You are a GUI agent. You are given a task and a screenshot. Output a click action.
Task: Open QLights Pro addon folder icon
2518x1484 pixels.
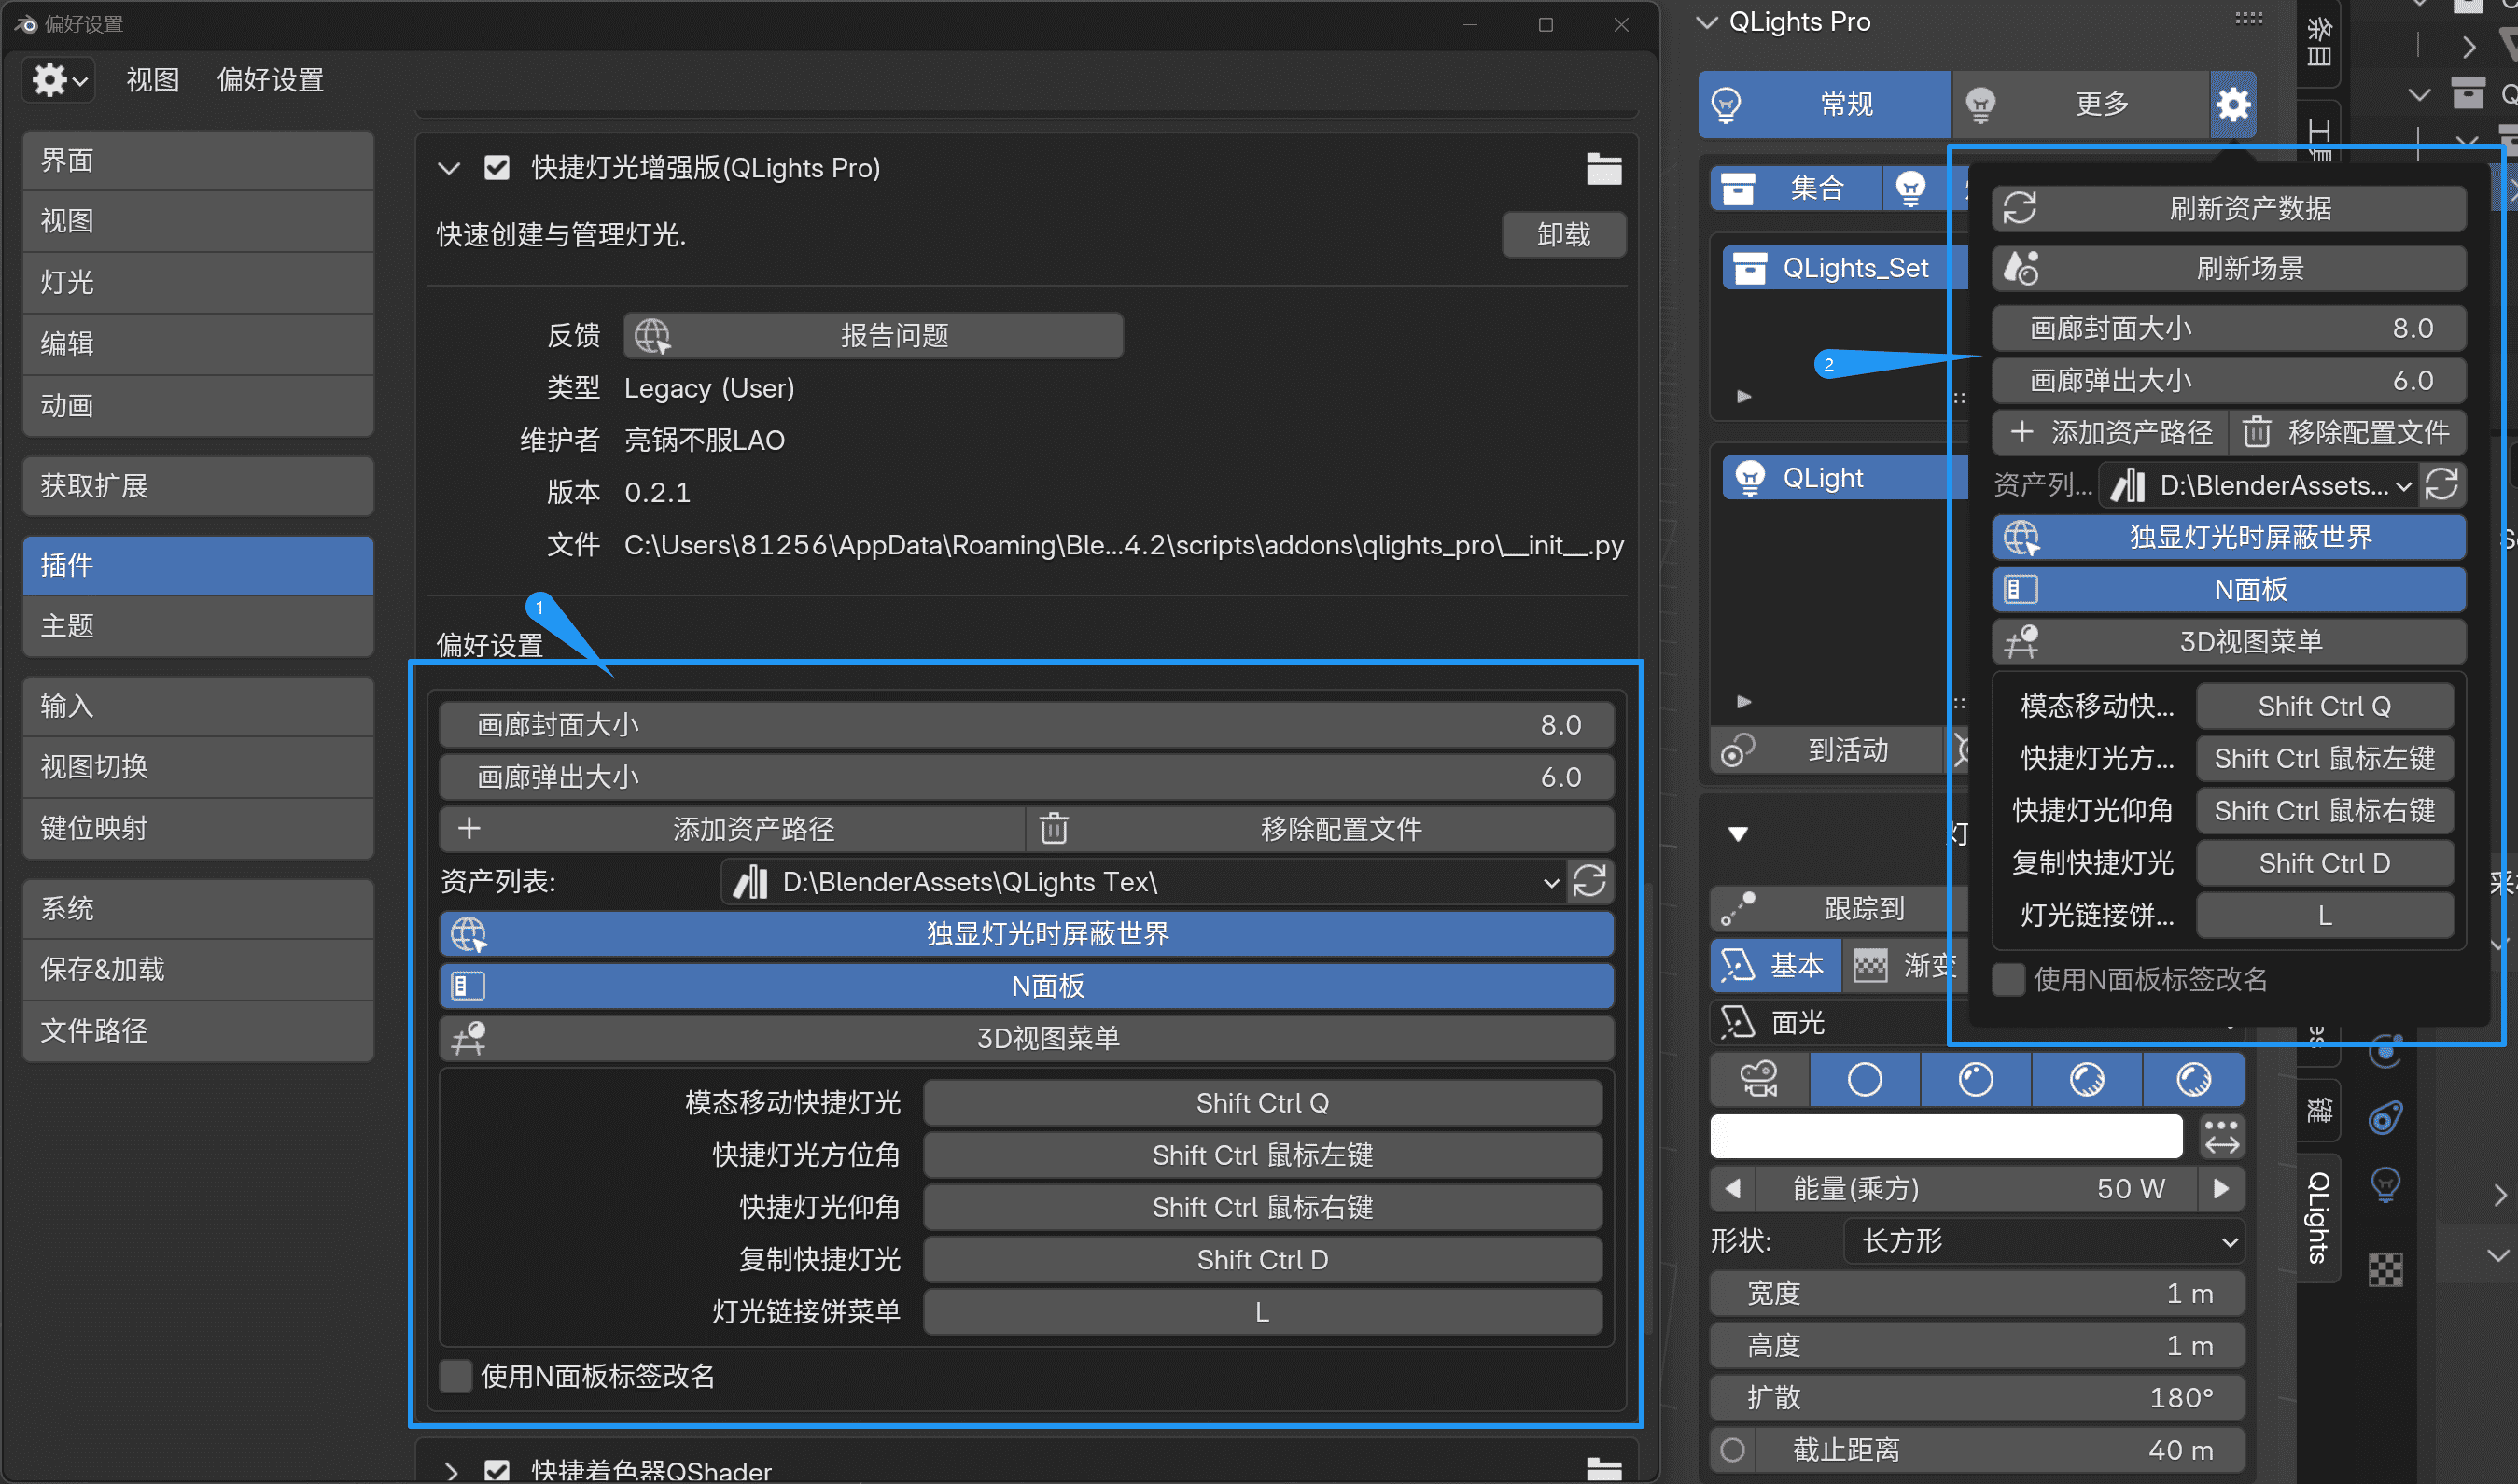pos(1603,169)
